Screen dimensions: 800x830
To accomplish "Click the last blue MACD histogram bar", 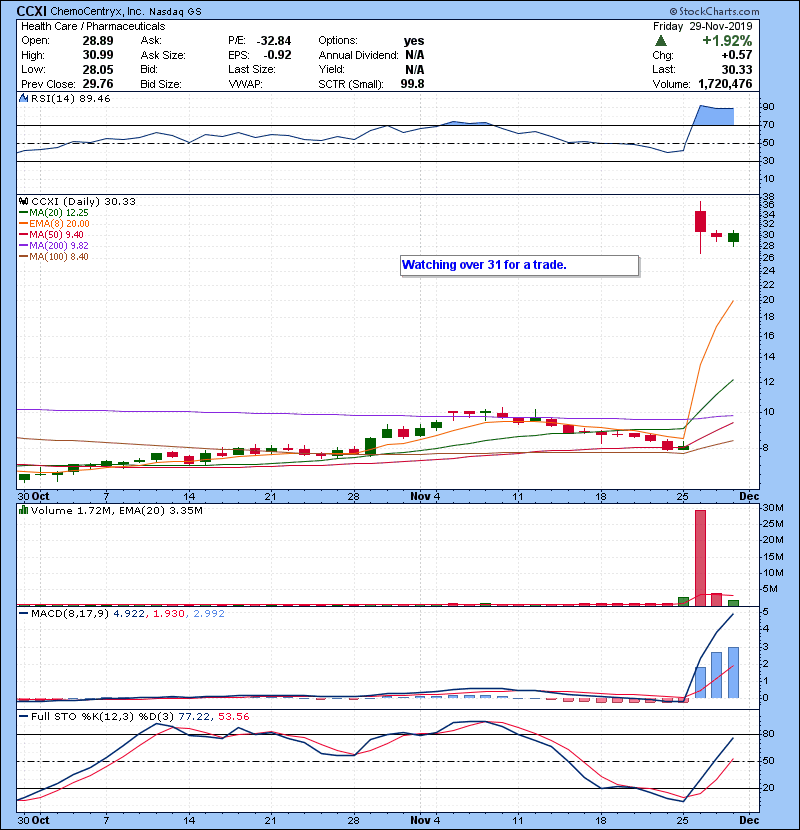I will pos(733,672).
